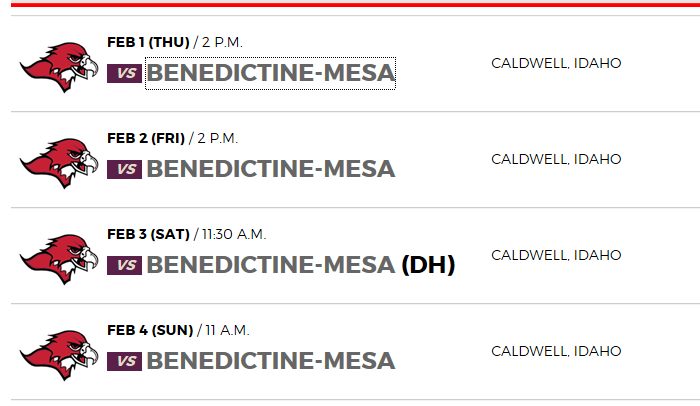Click the hawk logo next to the Feb 4 game

pos(59,354)
